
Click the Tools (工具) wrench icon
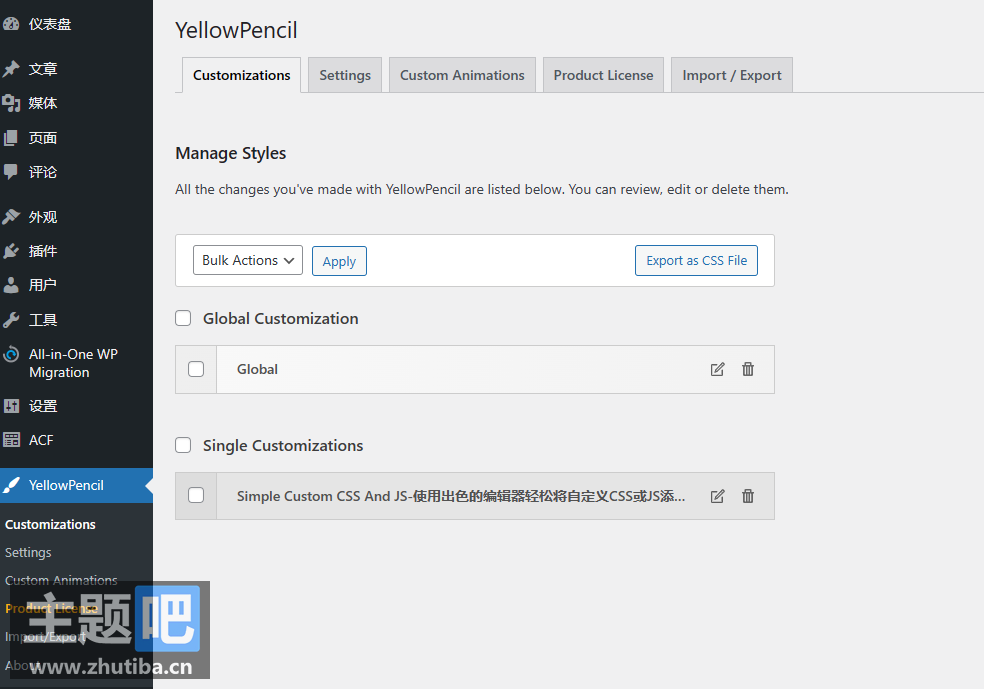[x=11, y=320]
